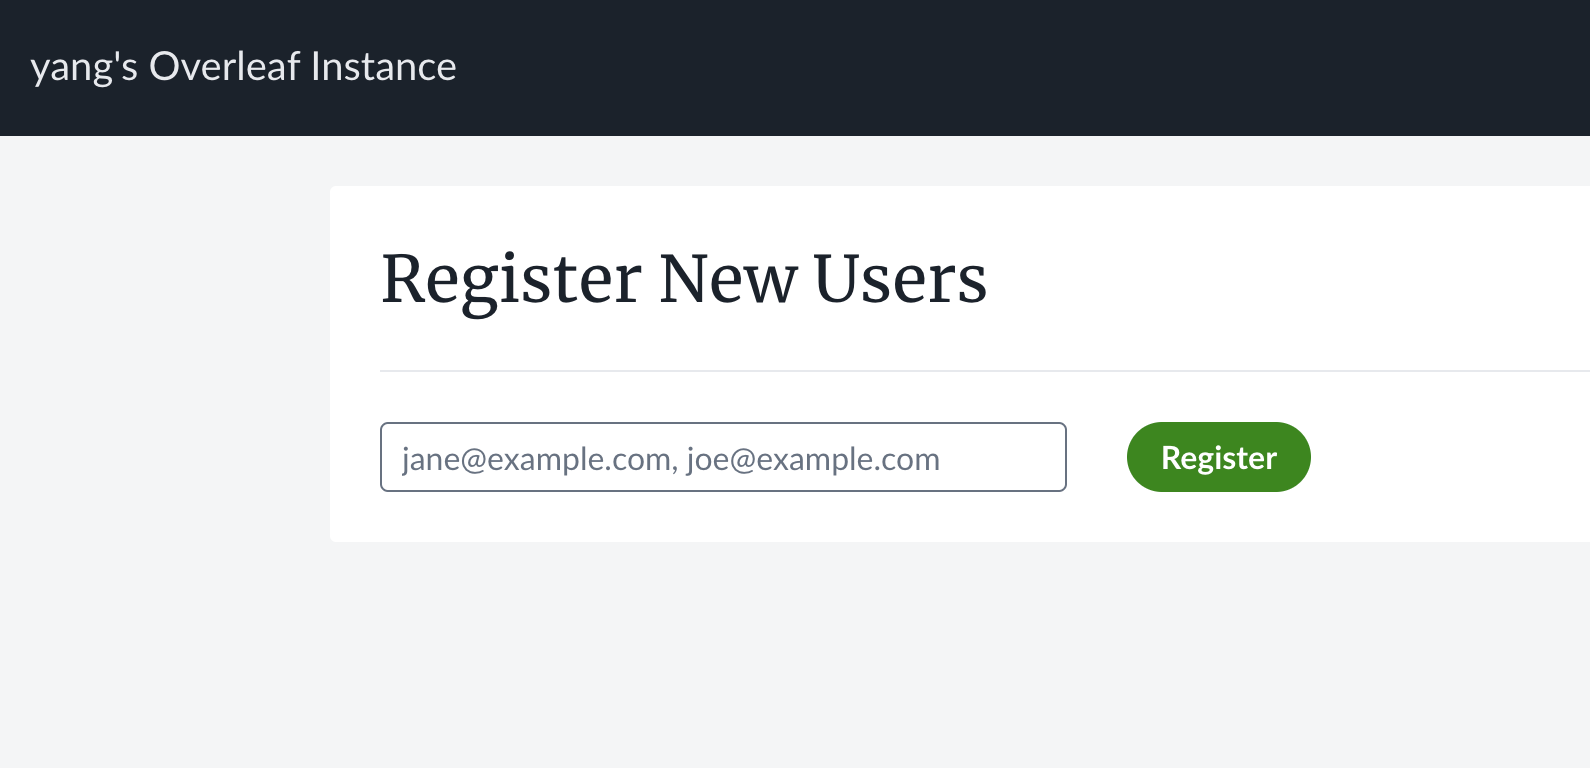1590x768 pixels.
Task: Click the word Users in the heading
Action: [x=900, y=279]
